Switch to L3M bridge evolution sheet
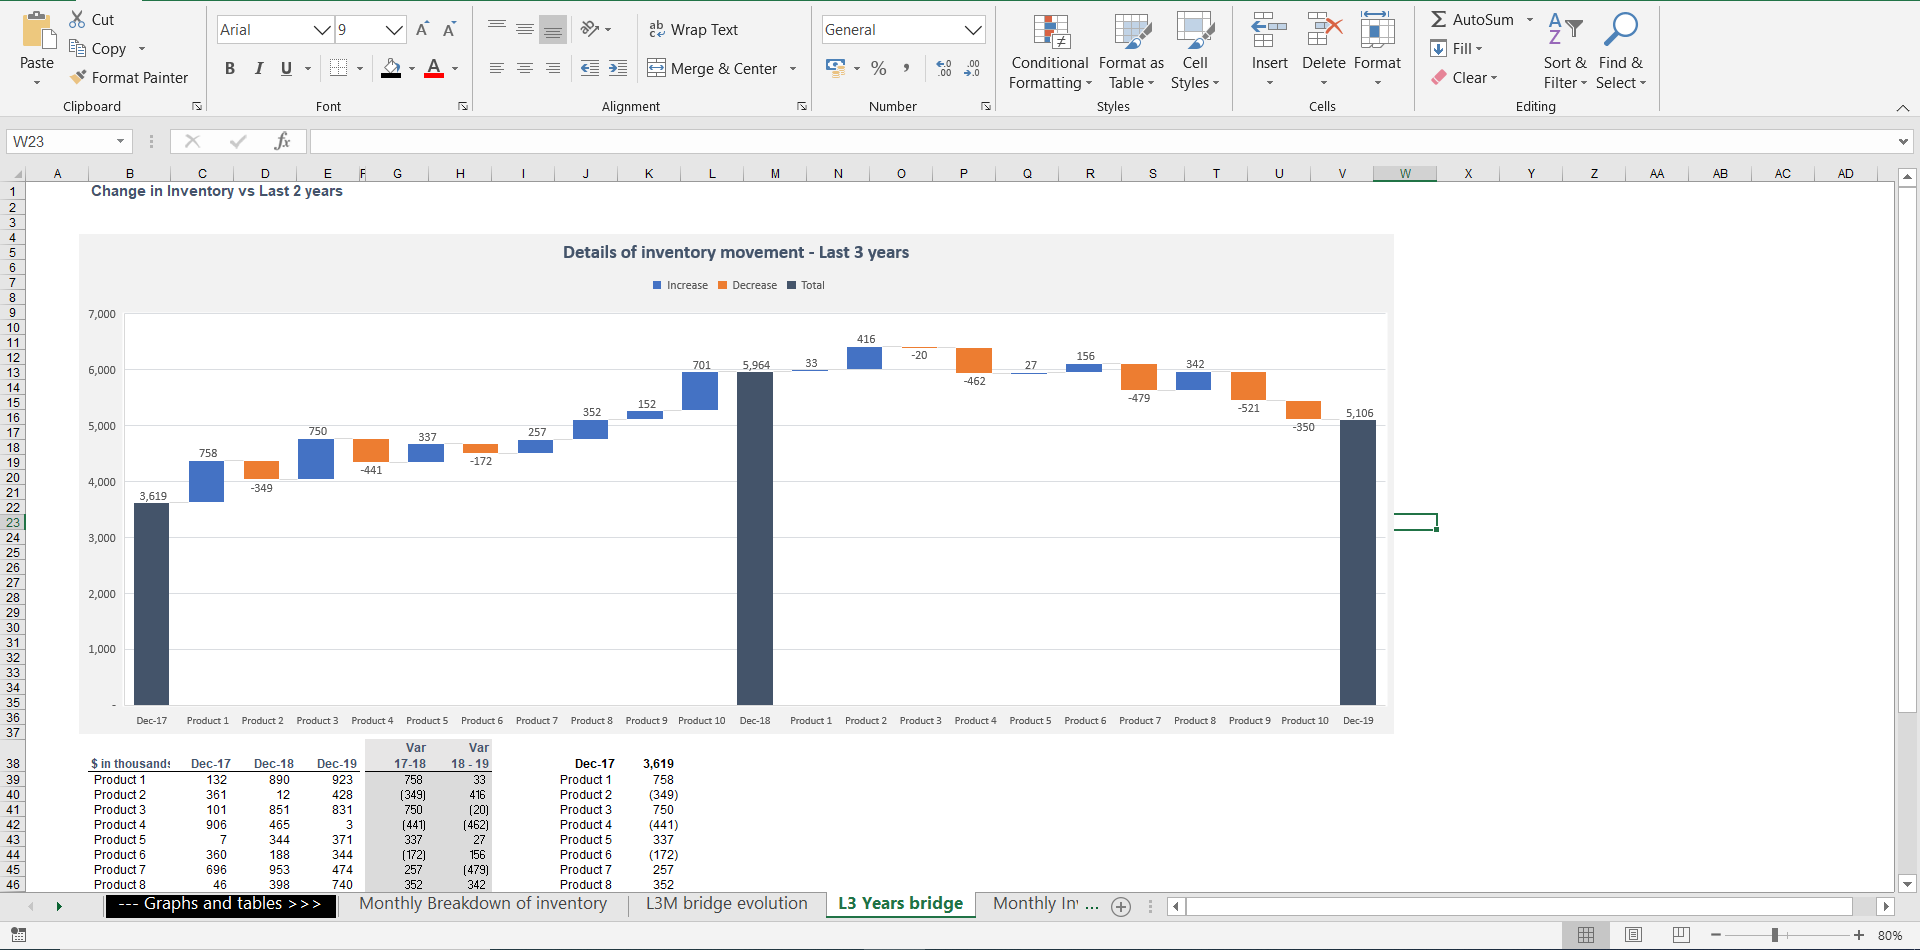This screenshot has width=1920, height=950. (726, 904)
